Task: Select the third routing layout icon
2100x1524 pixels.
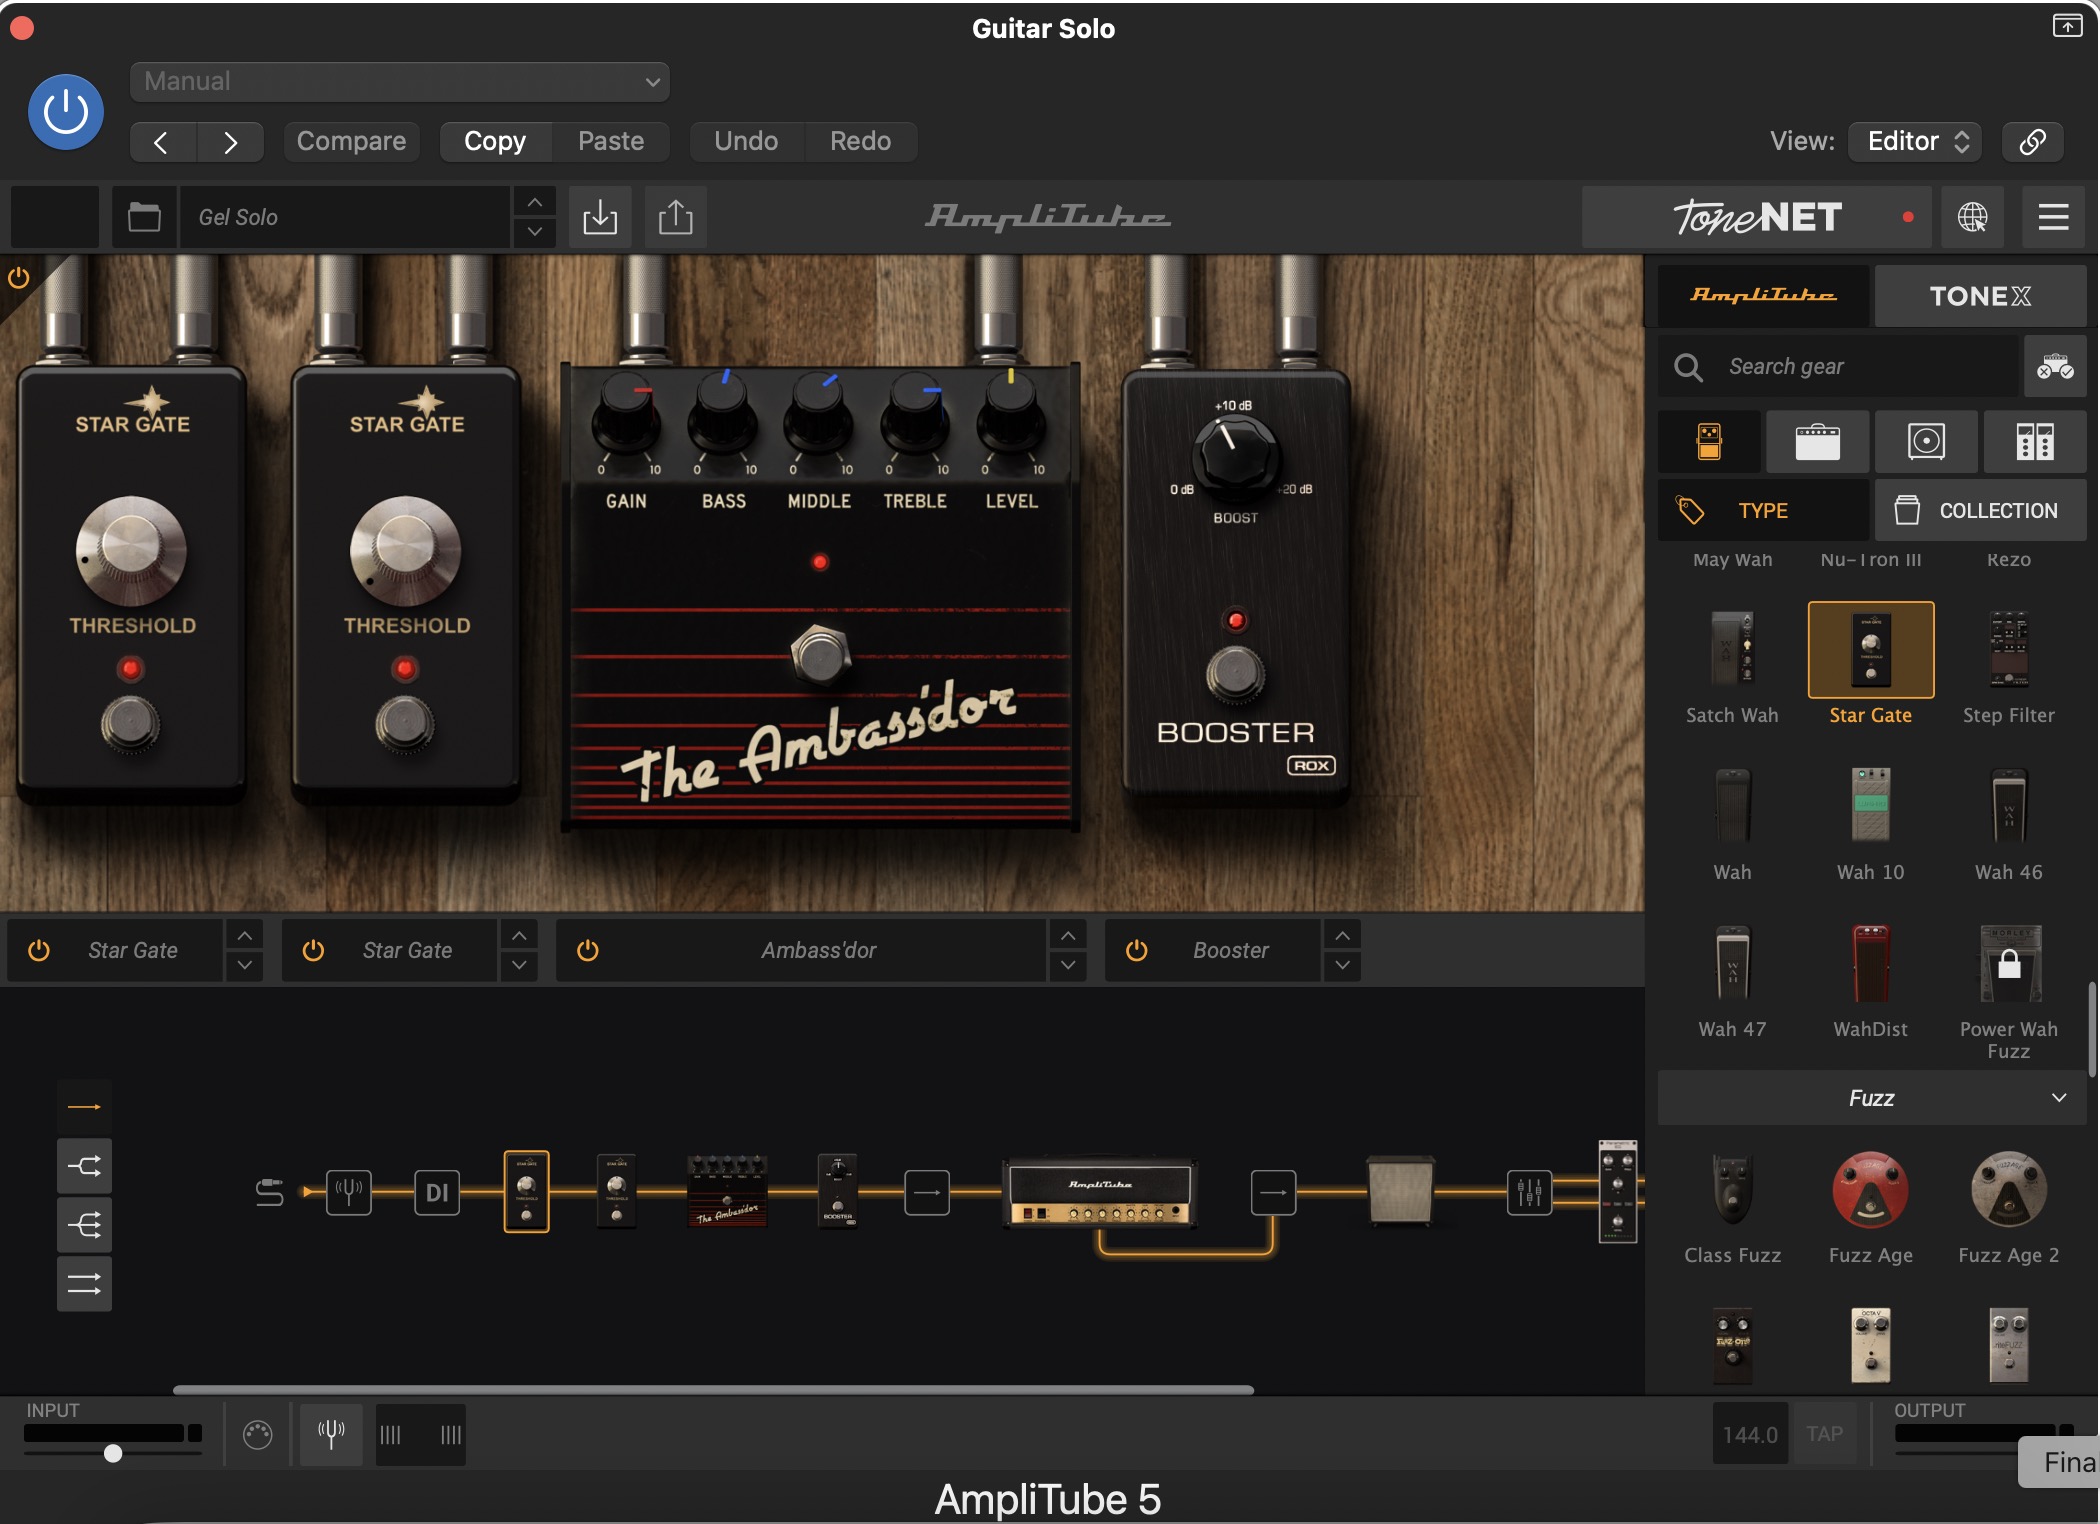Action: 84,1225
